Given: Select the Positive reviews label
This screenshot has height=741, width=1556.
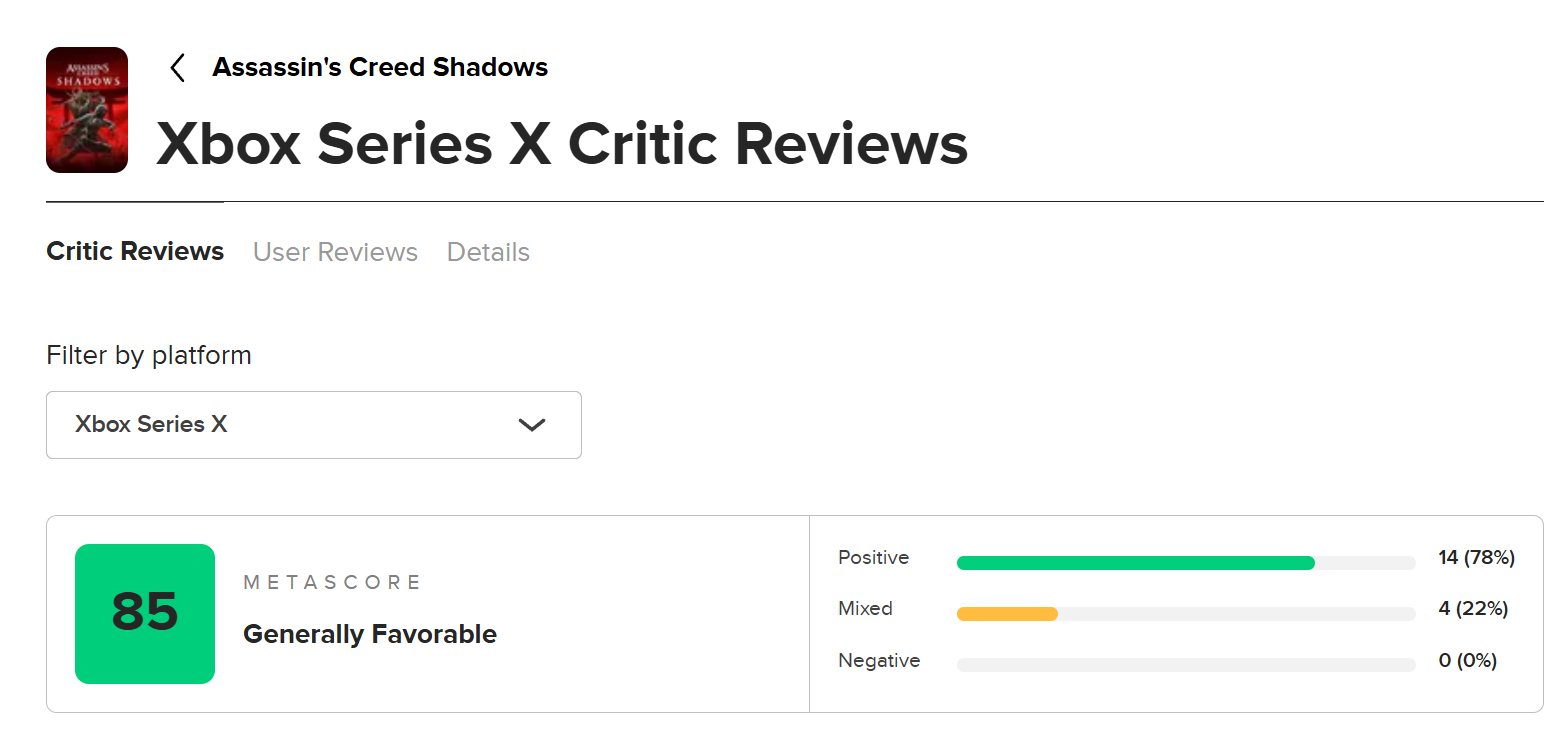Looking at the screenshot, I should 874,558.
